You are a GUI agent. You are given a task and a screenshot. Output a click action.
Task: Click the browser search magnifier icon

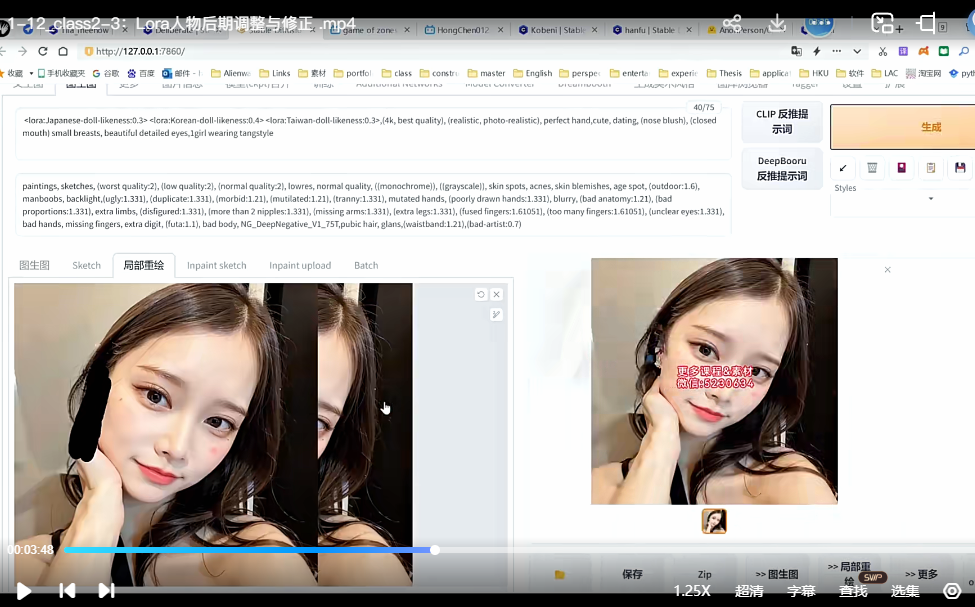(x=964, y=51)
